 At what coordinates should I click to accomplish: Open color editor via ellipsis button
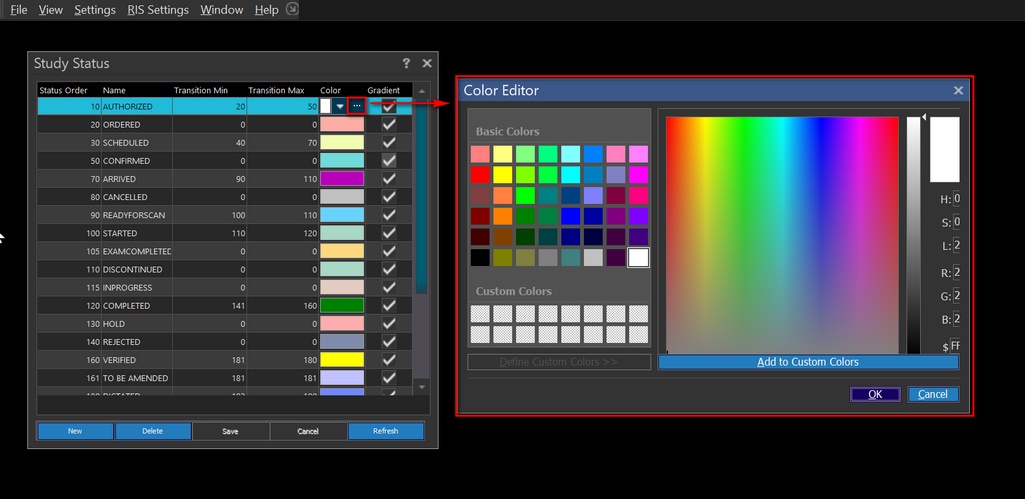(x=357, y=106)
